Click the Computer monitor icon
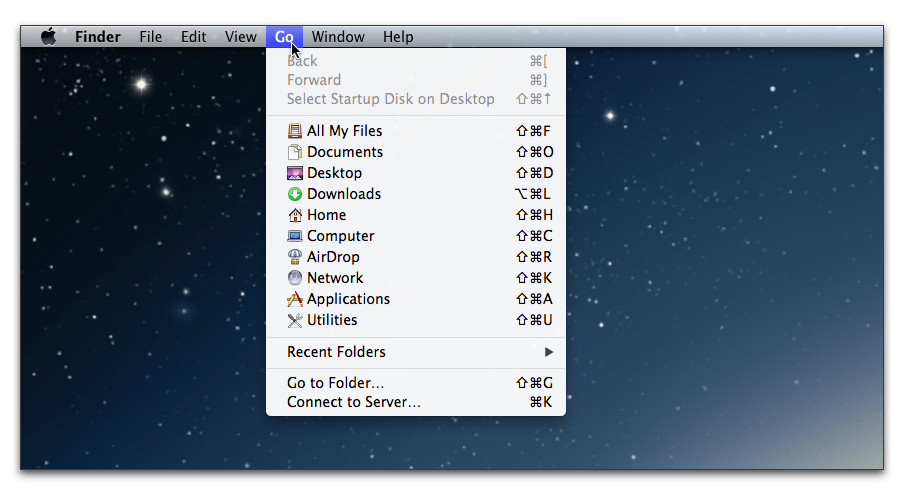The height and width of the screenshot is (494, 904). pyautogui.click(x=294, y=236)
